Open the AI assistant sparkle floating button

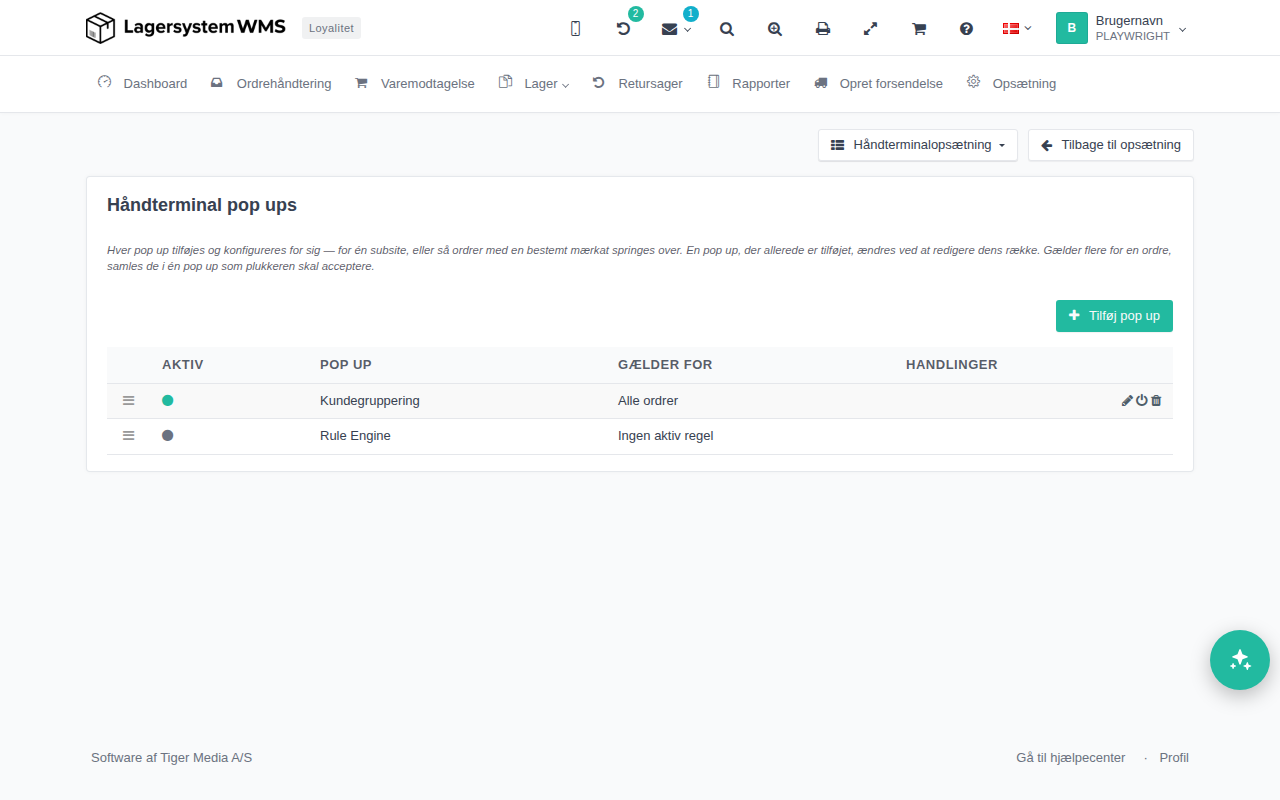pyautogui.click(x=1240, y=660)
